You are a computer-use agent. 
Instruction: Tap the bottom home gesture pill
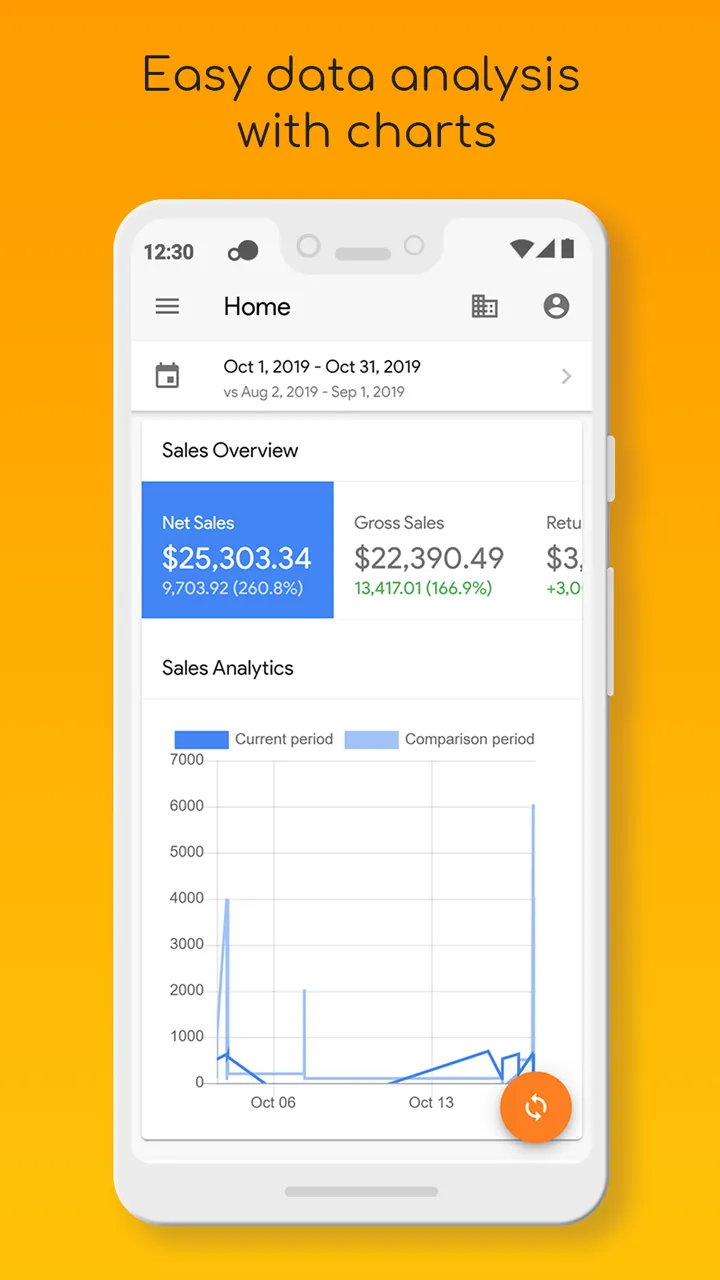click(x=361, y=1192)
